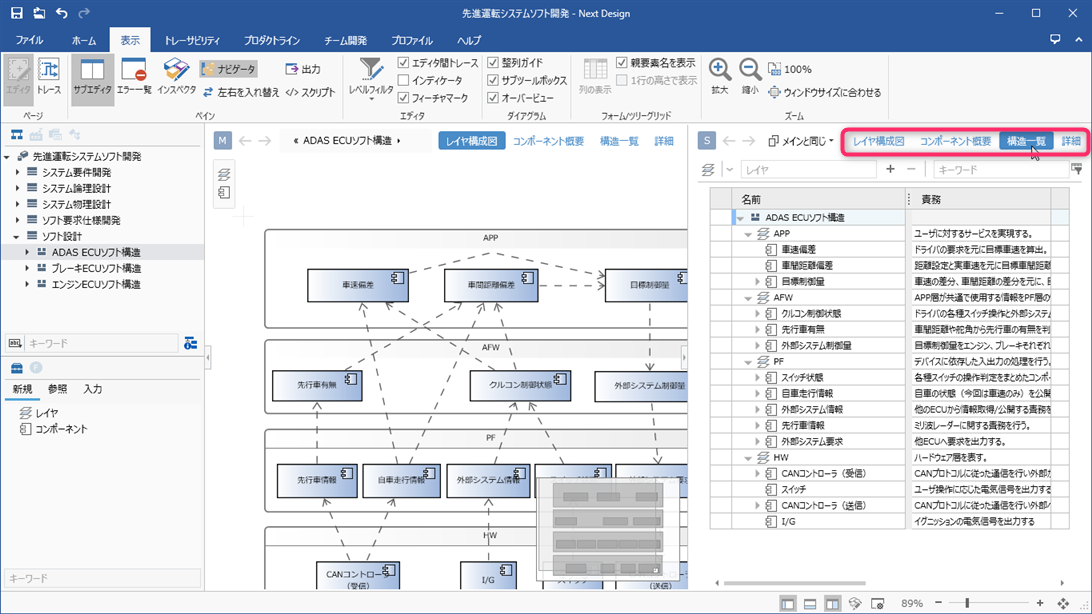Click the キーワード search field in navigator
The image size is (1092, 614).
[x=100, y=343]
